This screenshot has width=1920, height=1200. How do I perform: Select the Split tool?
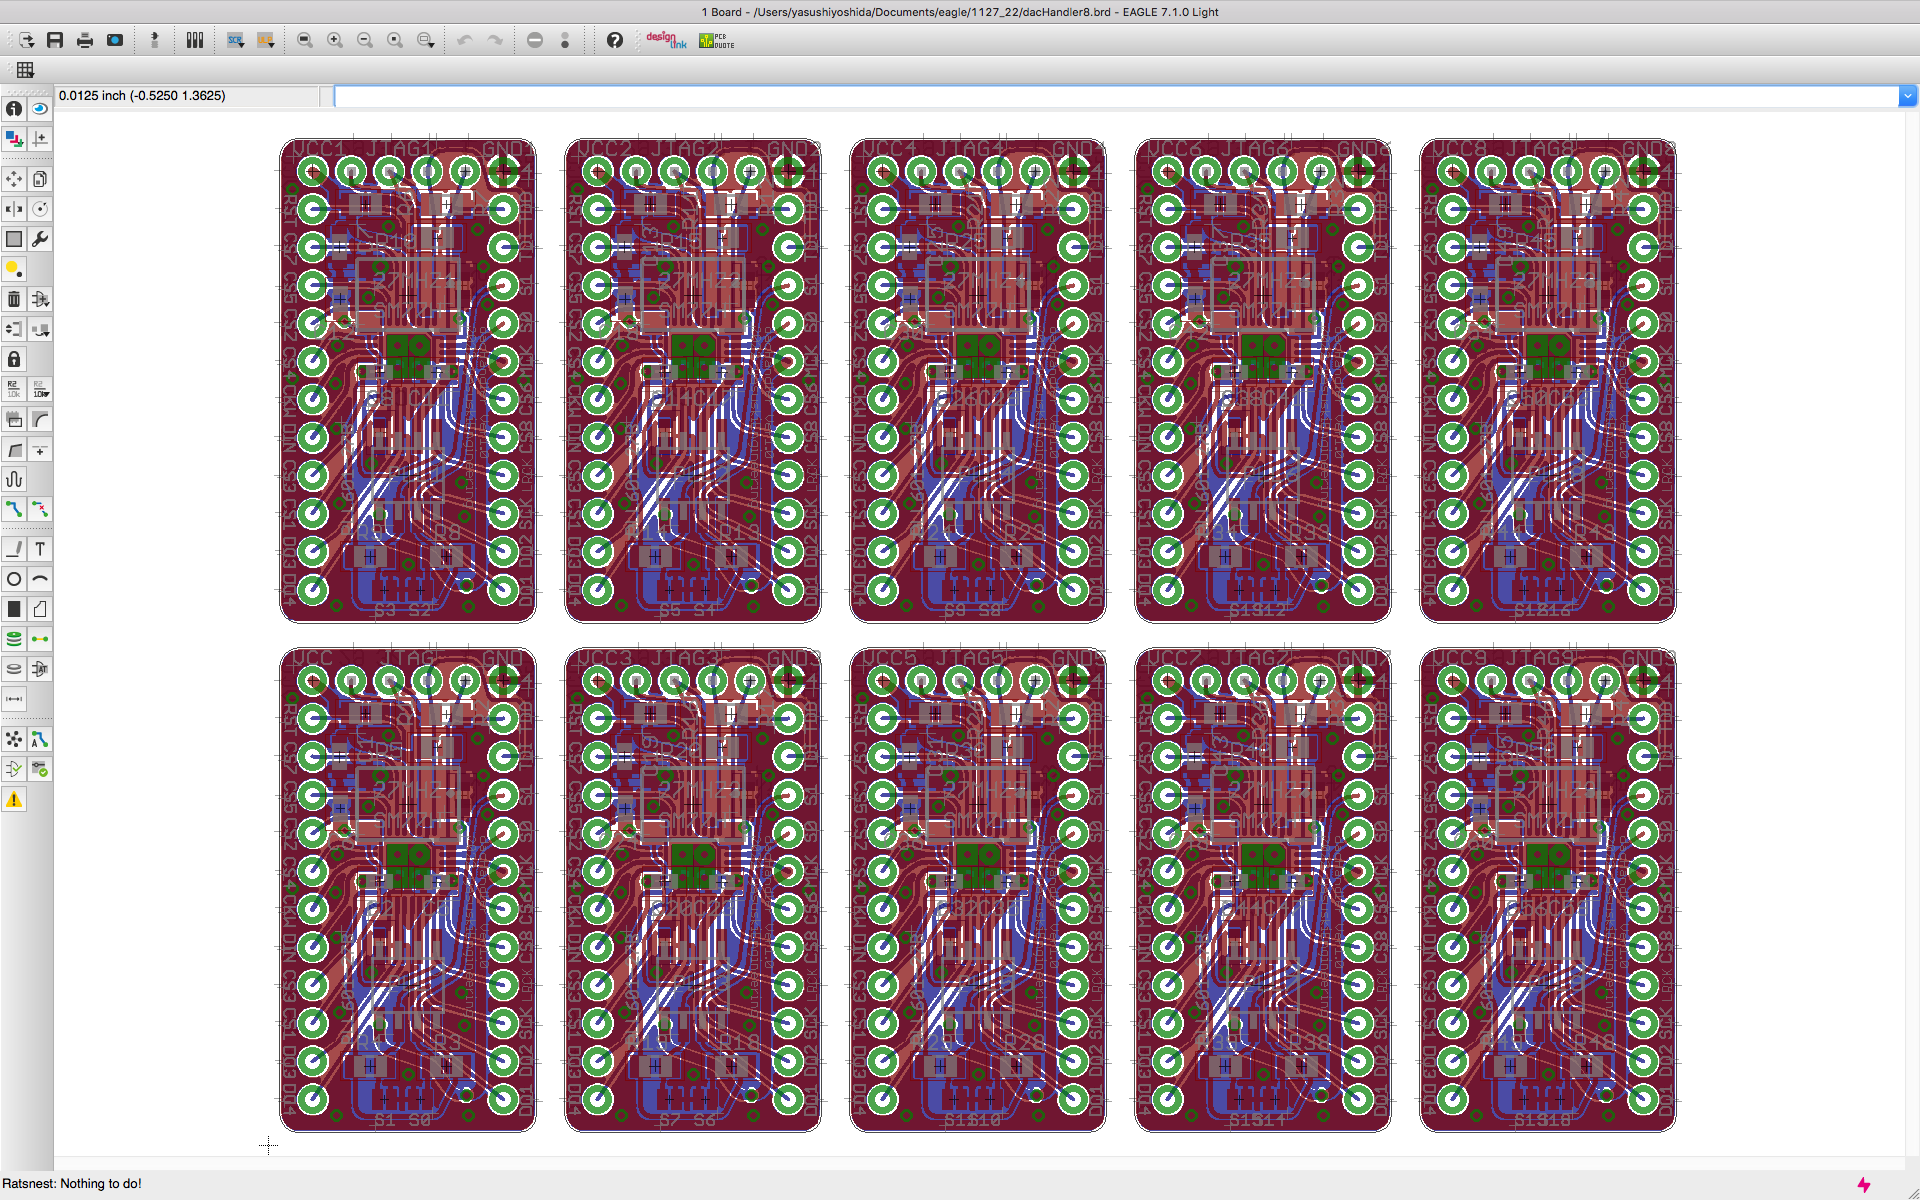coord(14,449)
